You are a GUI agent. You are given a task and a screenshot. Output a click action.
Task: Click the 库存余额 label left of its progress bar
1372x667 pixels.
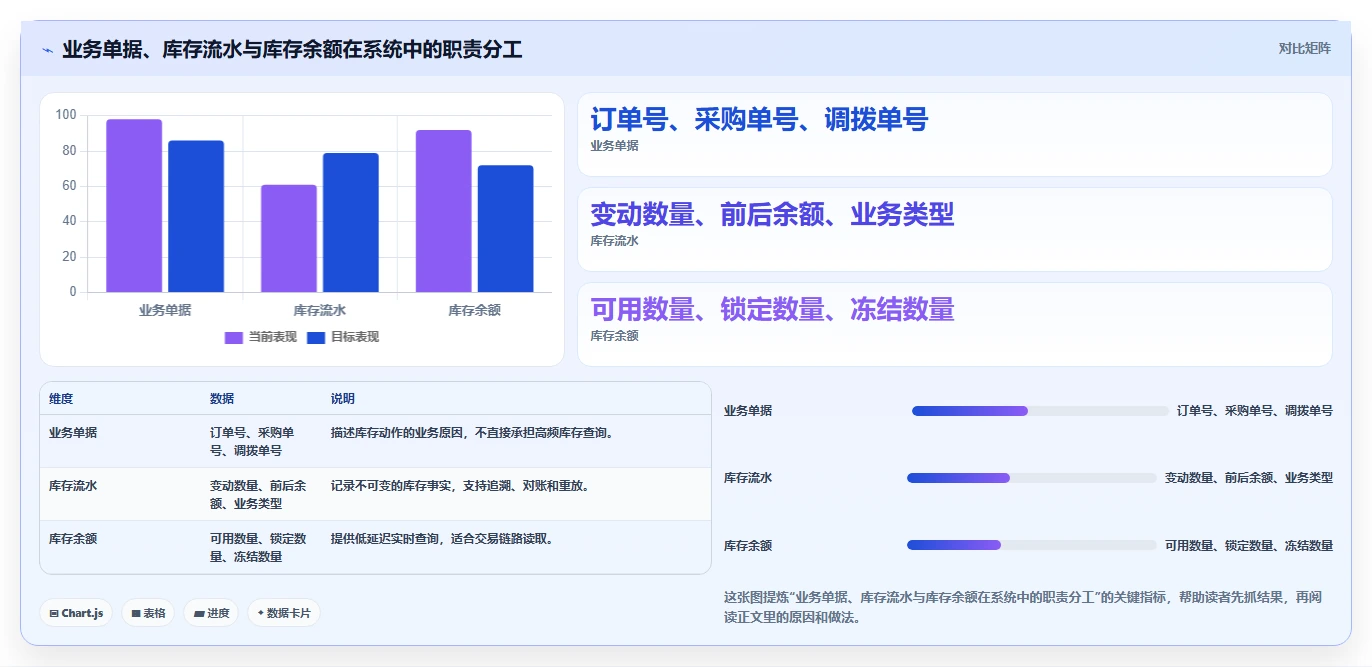coord(748,546)
